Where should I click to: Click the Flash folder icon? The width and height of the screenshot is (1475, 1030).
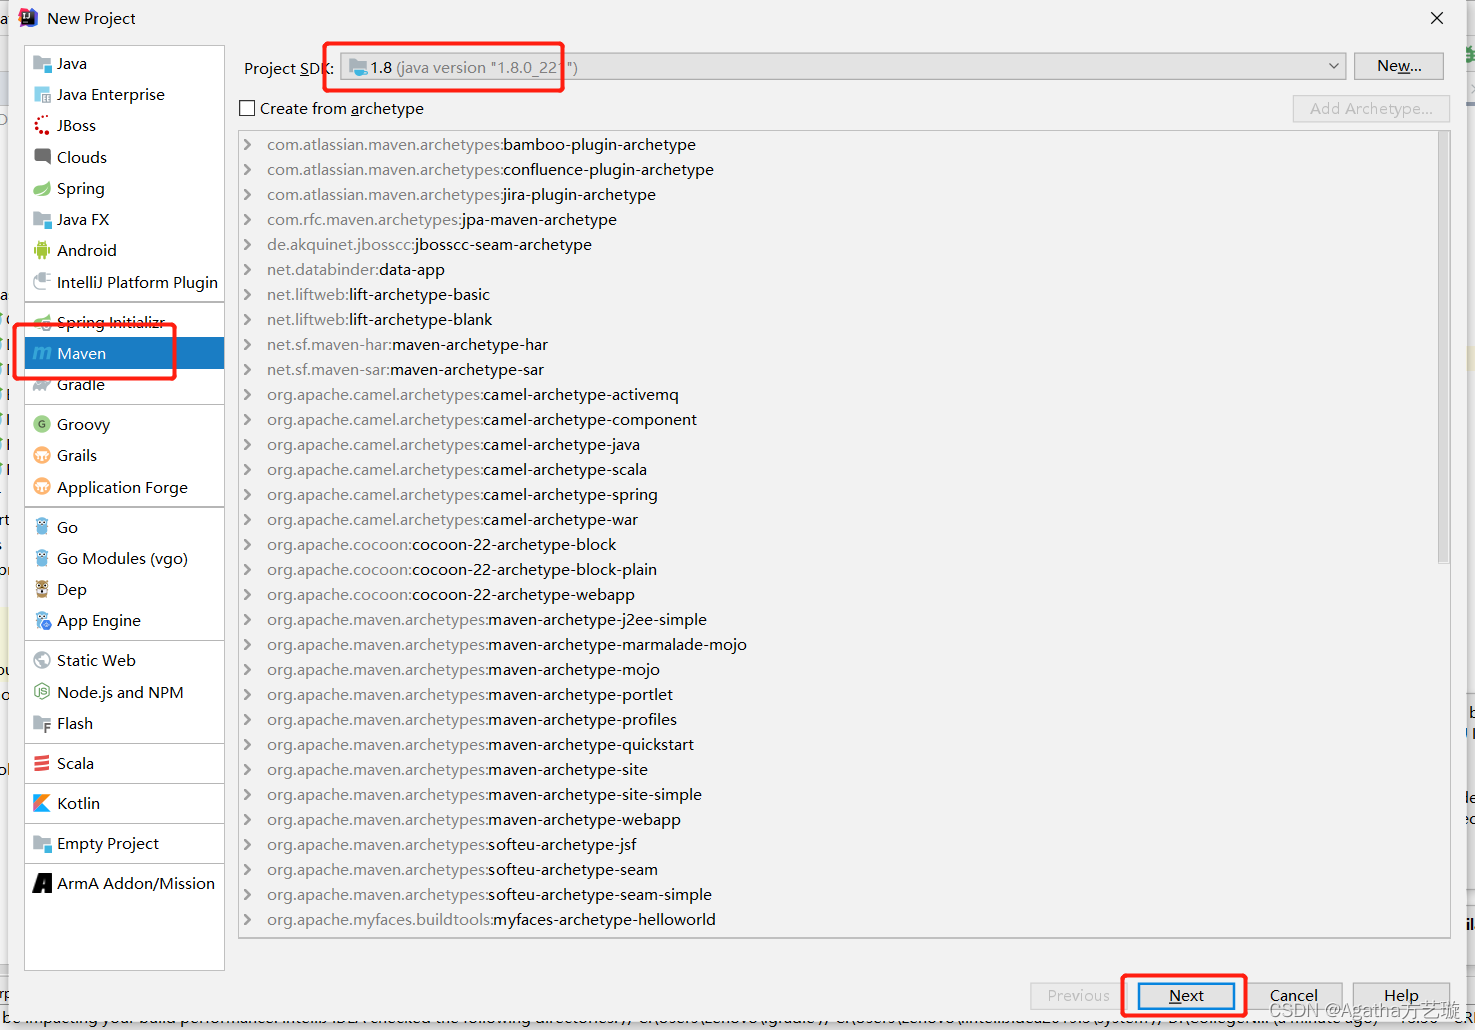click(x=42, y=723)
